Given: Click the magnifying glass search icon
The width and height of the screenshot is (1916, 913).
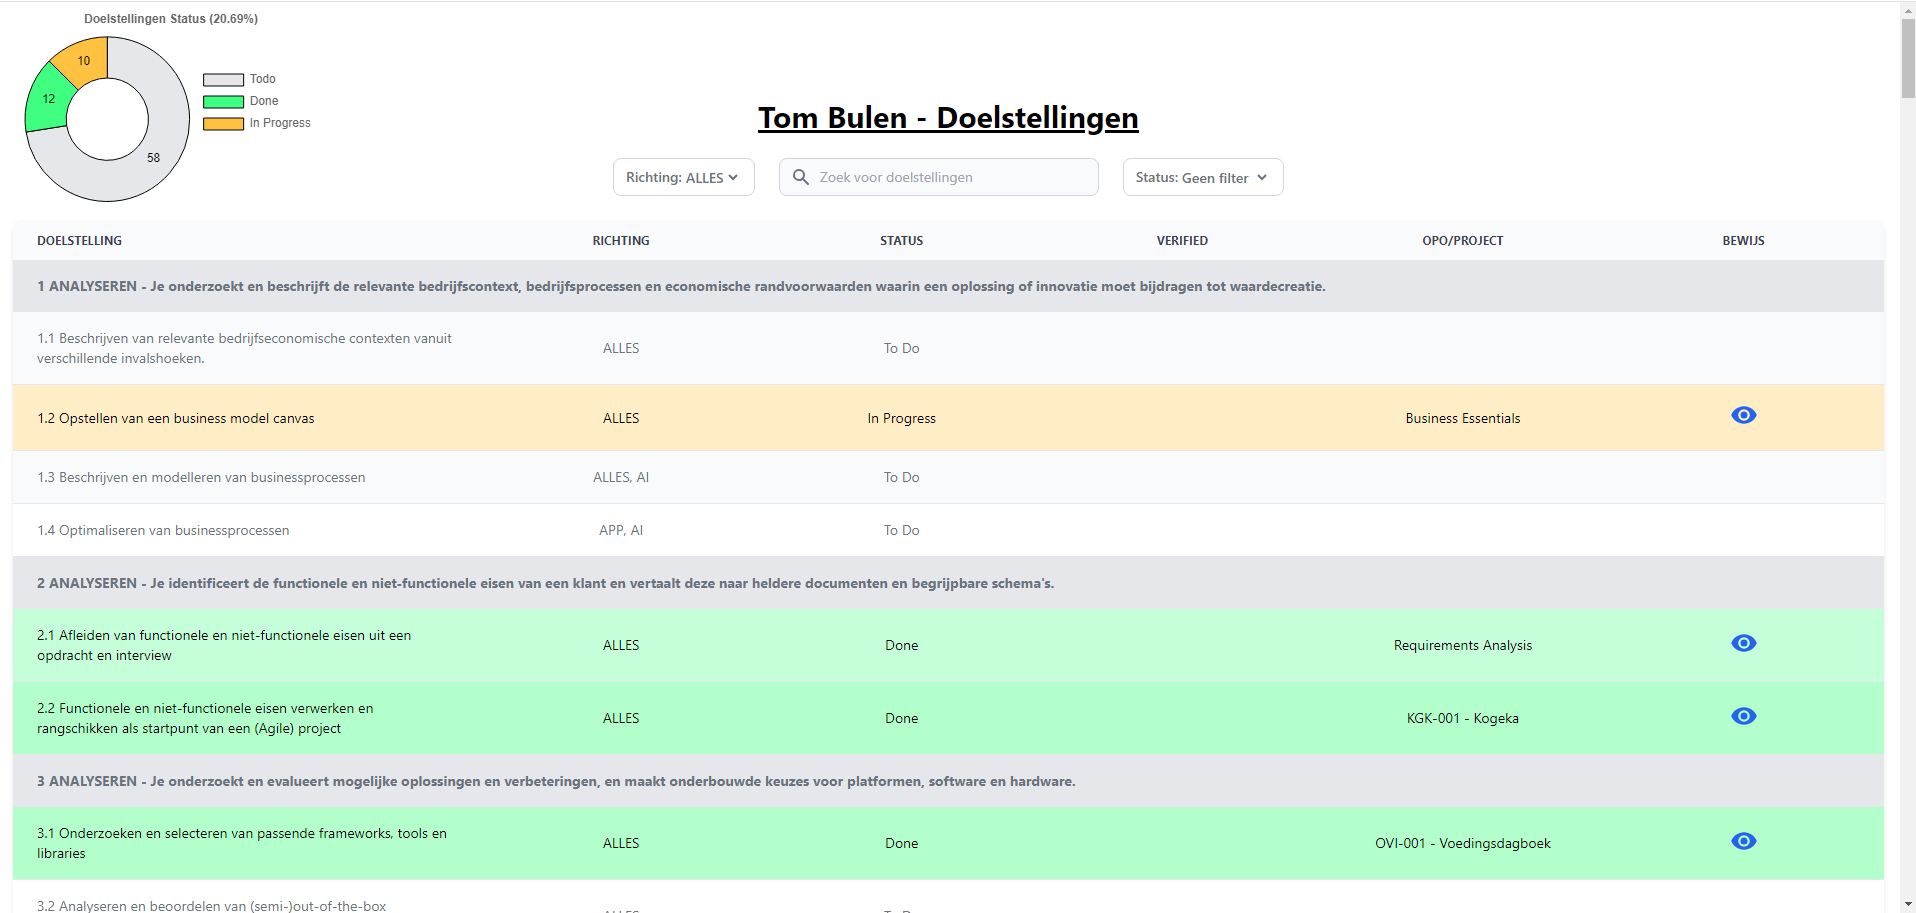Looking at the screenshot, I should click(x=800, y=177).
